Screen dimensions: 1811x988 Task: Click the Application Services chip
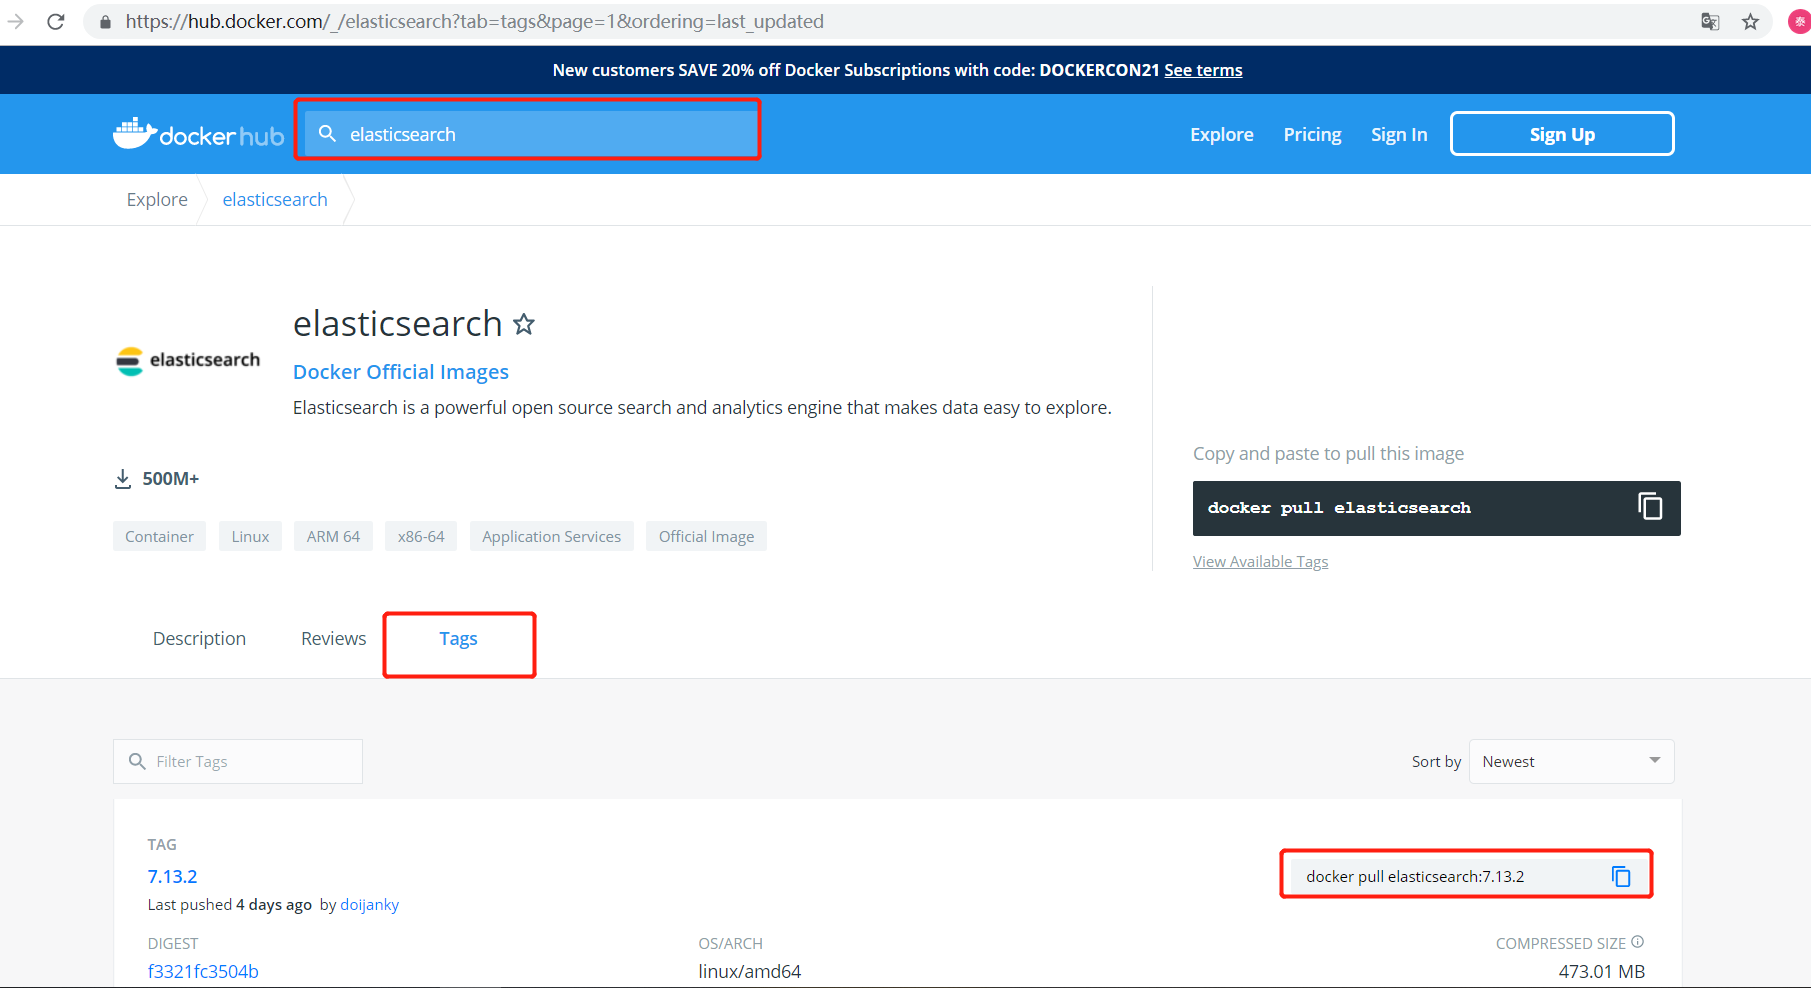(x=551, y=537)
